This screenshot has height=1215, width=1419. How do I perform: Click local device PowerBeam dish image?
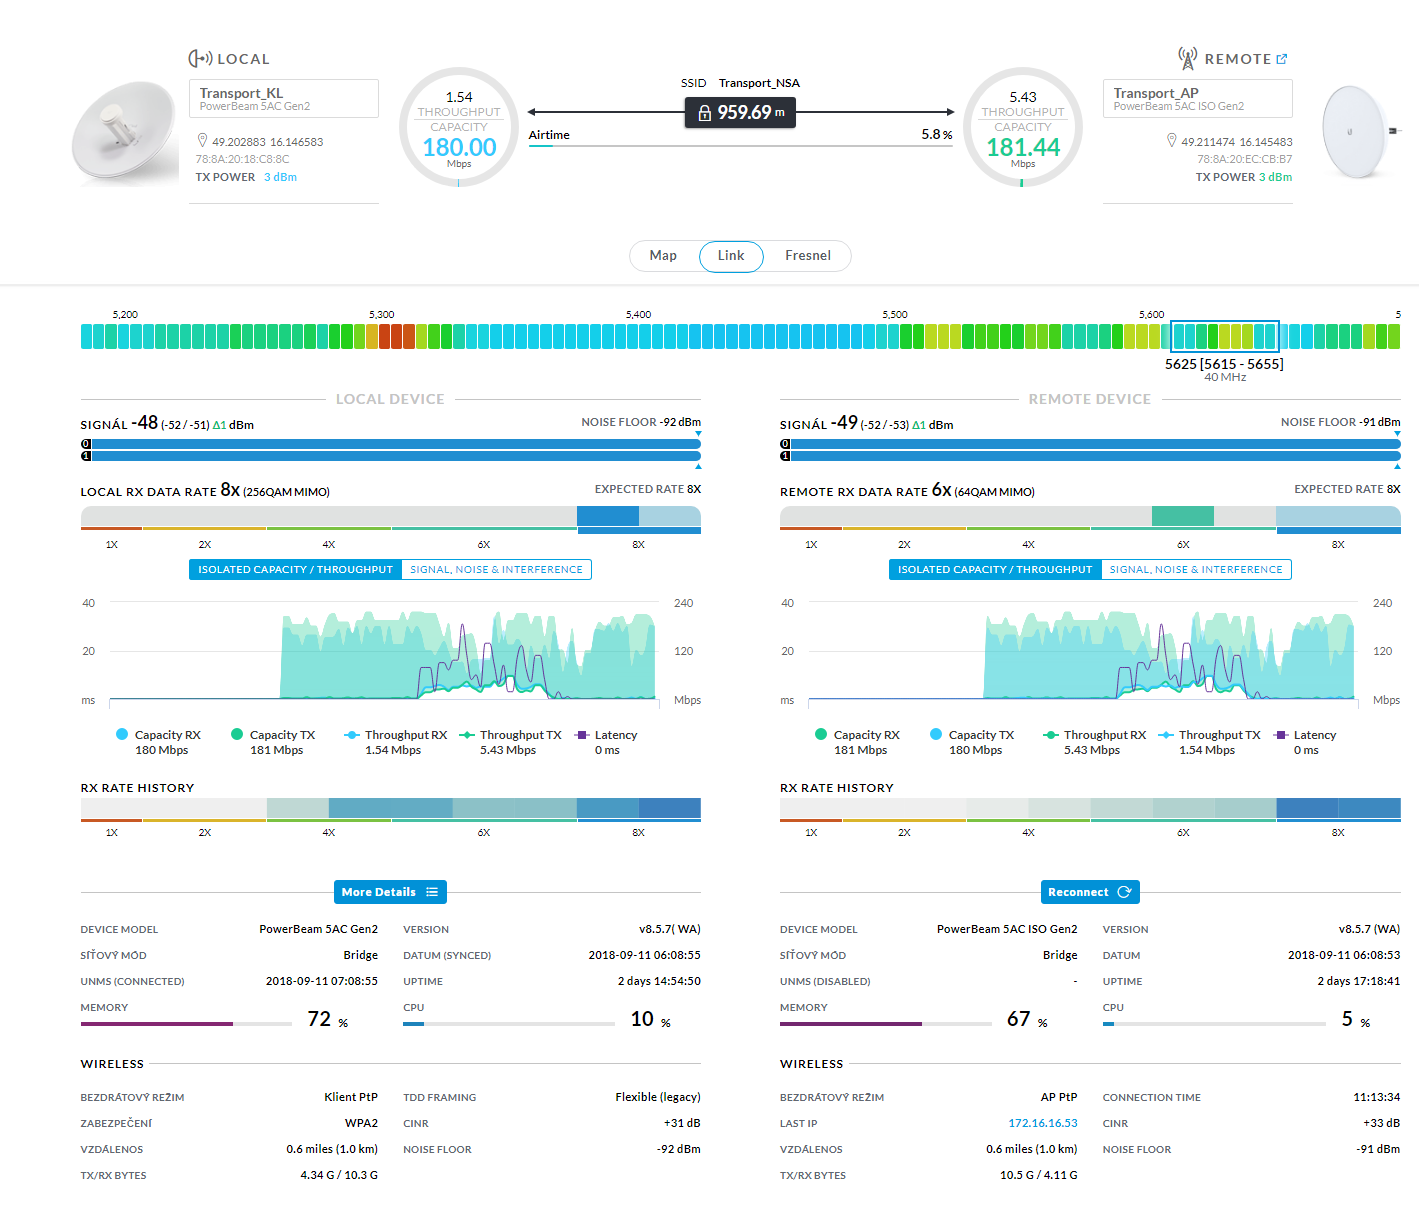click(125, 133)
